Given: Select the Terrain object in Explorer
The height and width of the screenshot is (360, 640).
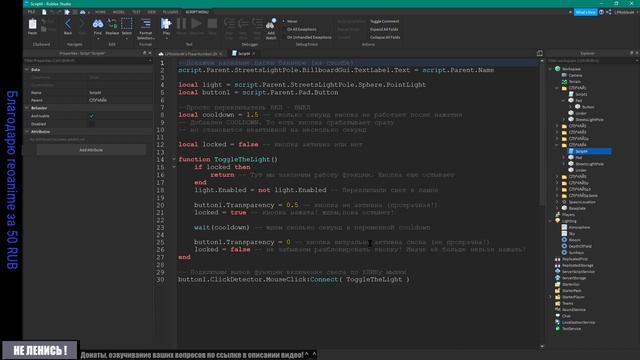Looking at the screenshot, I should coord(574,82).
